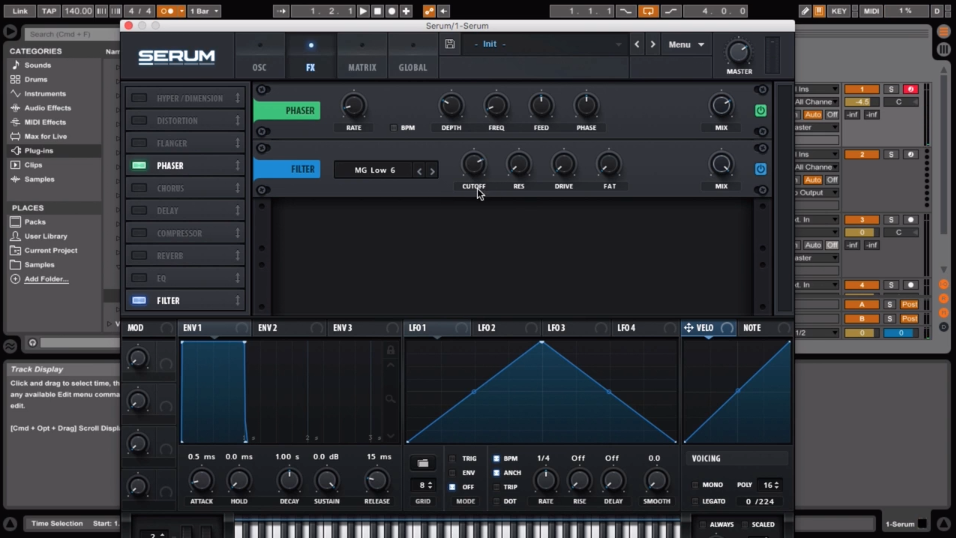Enable MONO voicing checkbox
The height and width of the screenshot is (538, 956).
coord(695,485)
